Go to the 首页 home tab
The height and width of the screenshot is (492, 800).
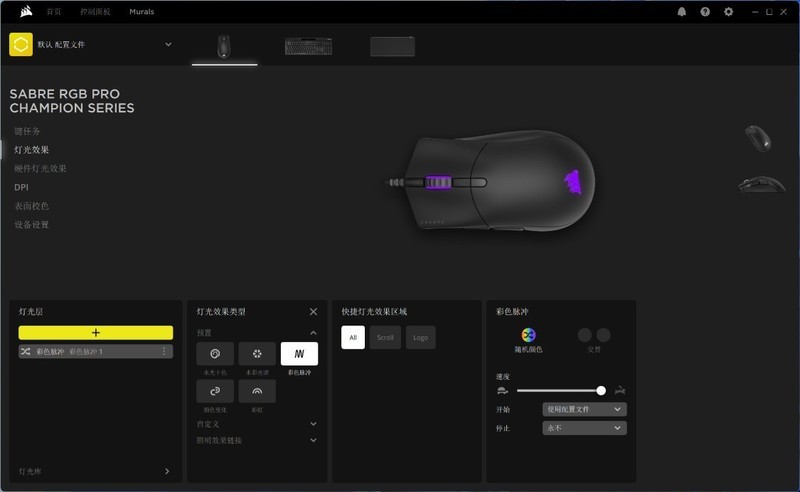[x=54, y=11]
